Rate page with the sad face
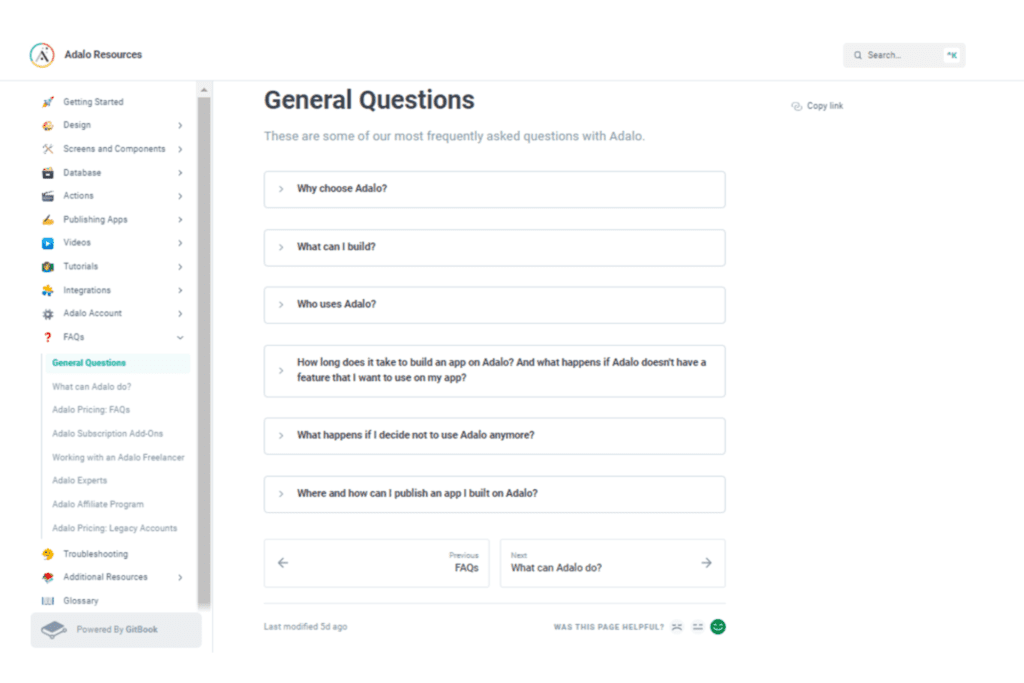 (677, 627)
